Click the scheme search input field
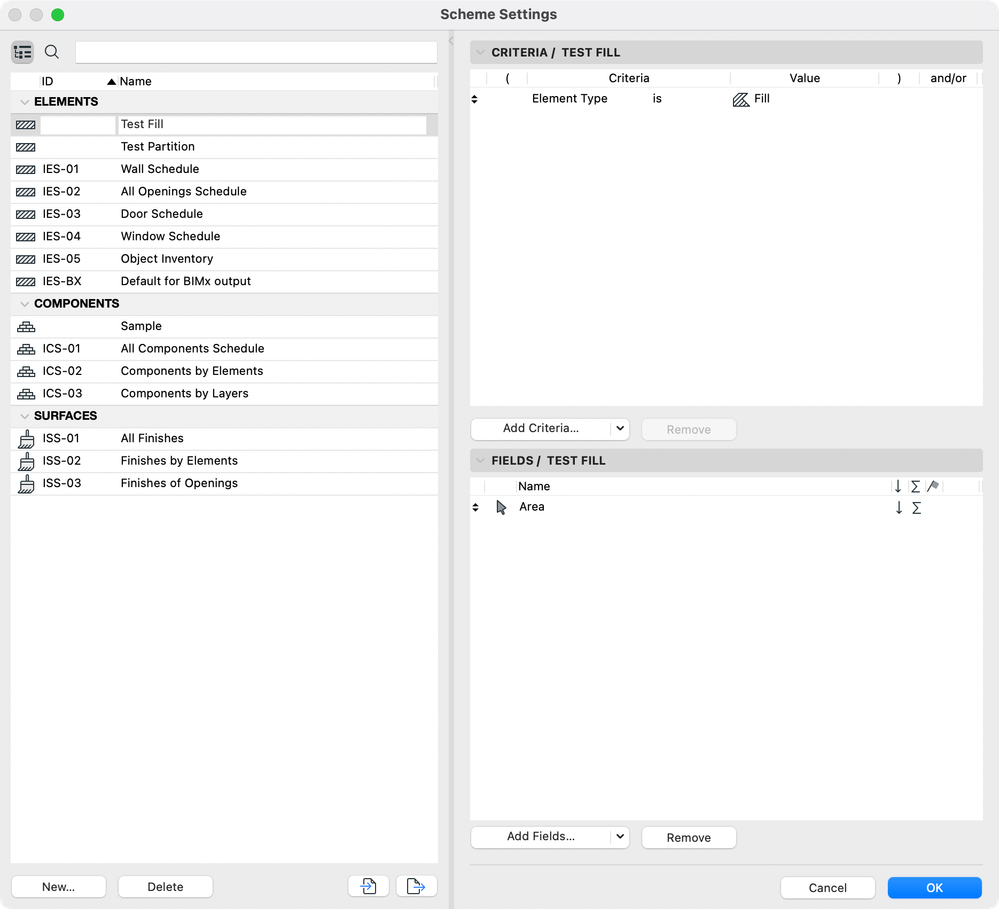This screenshot has height=909, width=999. pyautogui.click(x=256, y=52)
